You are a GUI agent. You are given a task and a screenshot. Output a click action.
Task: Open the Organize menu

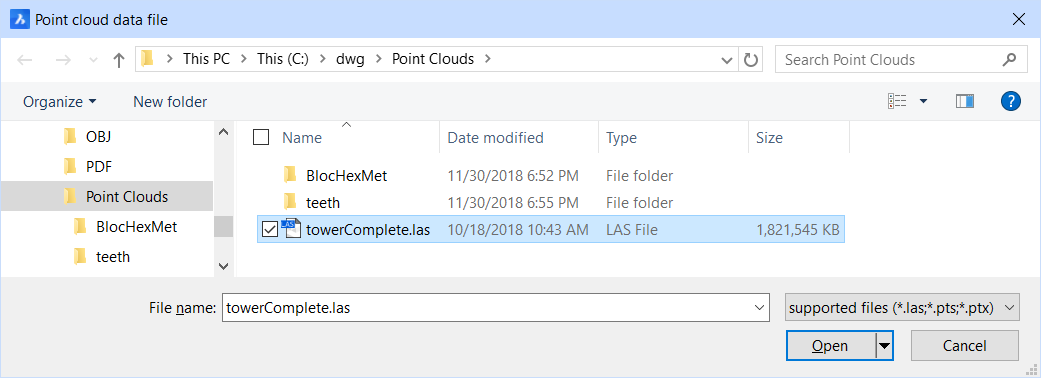point(60,102)
